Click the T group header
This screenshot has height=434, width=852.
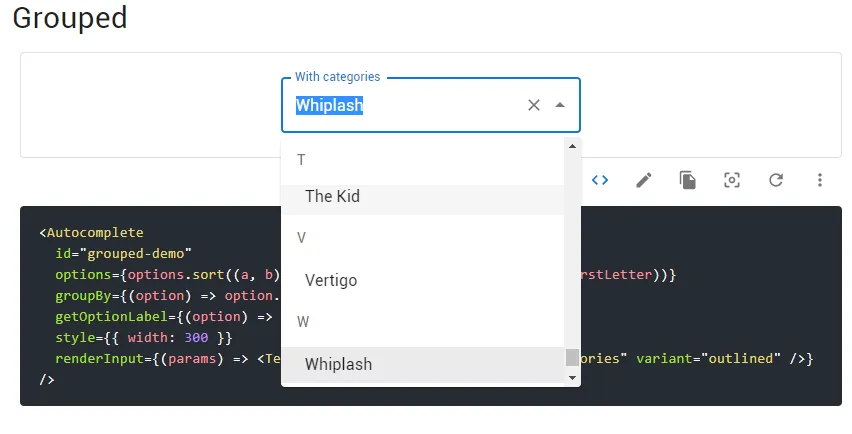[x=301, y=160]
